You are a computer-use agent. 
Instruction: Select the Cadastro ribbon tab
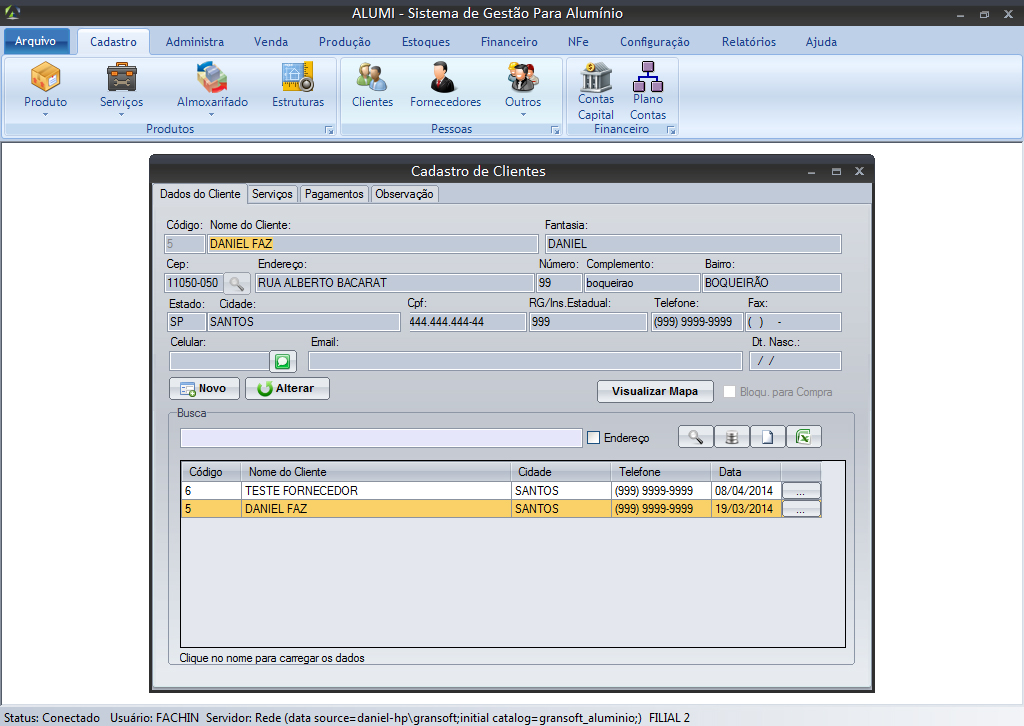pyautogui.click(x=114, y=42)
